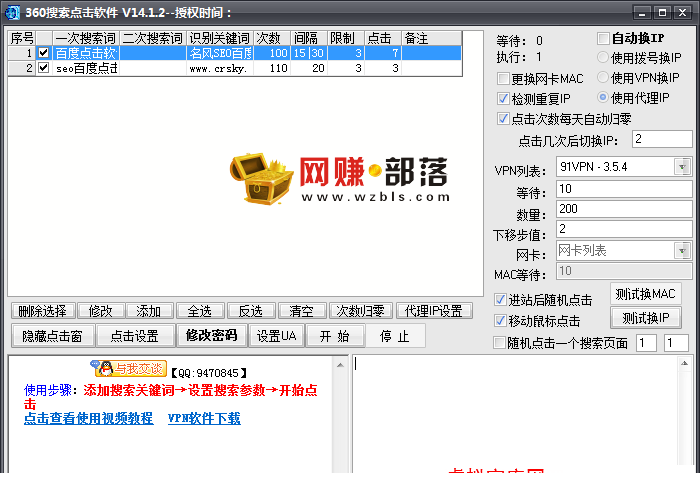Toggle checkbox for row 1 keyword
Viewport: 700px width, 496px height.
pyautogui.click(x=43, y=53)
